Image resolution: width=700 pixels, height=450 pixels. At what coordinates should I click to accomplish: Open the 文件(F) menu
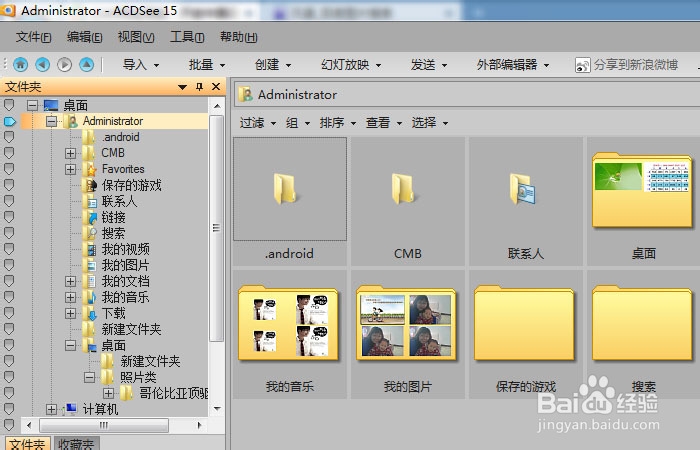[33, 37]
